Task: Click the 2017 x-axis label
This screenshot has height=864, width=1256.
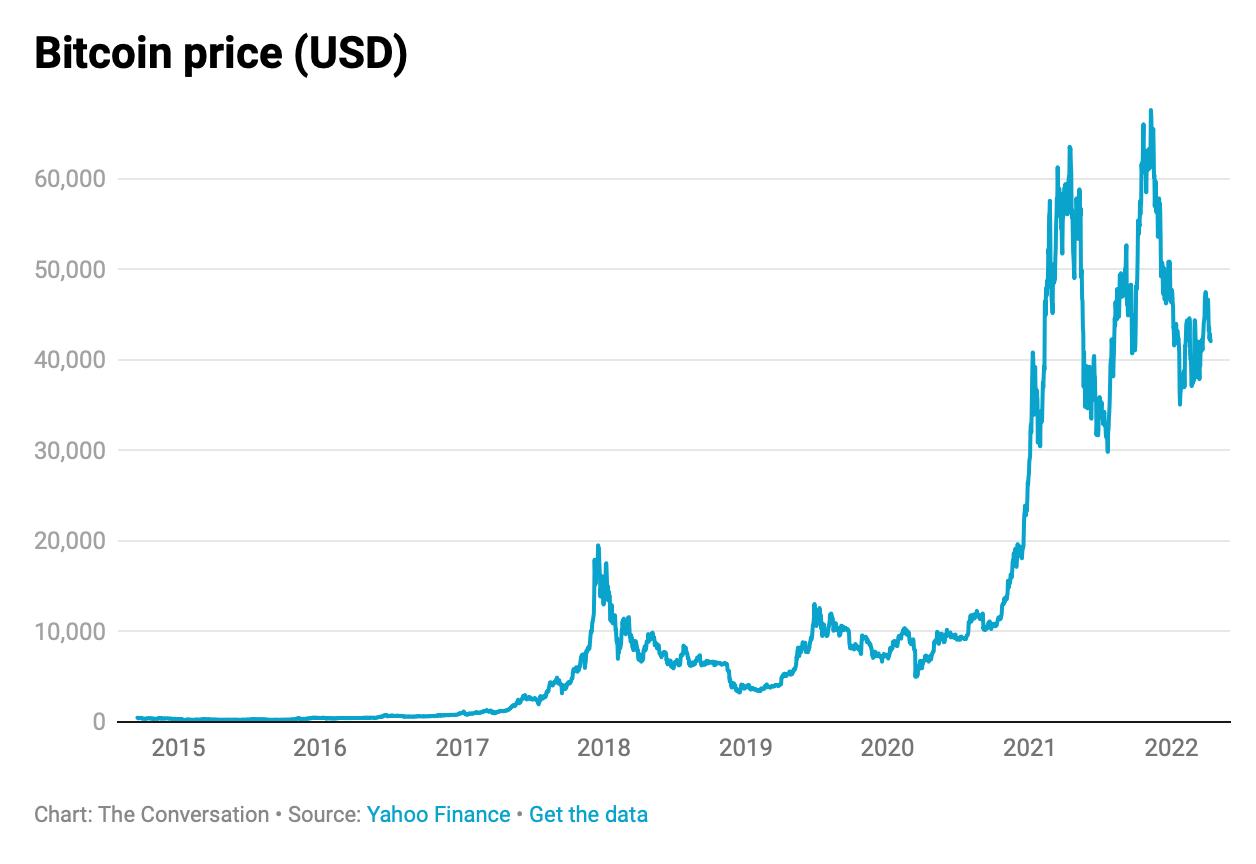Action: (x=462, y=748)
